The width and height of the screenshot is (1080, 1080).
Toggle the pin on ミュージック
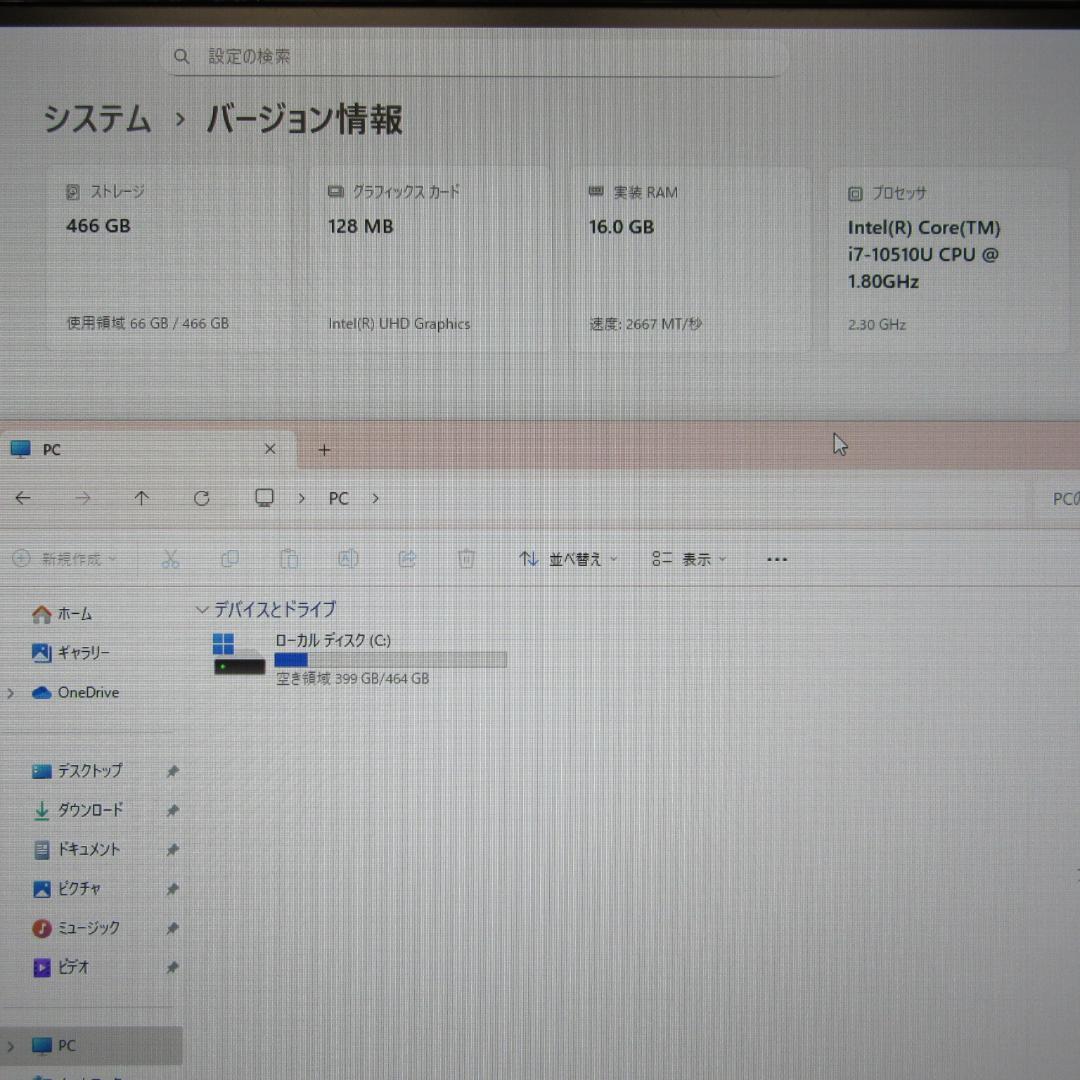[x=172, y=928]
